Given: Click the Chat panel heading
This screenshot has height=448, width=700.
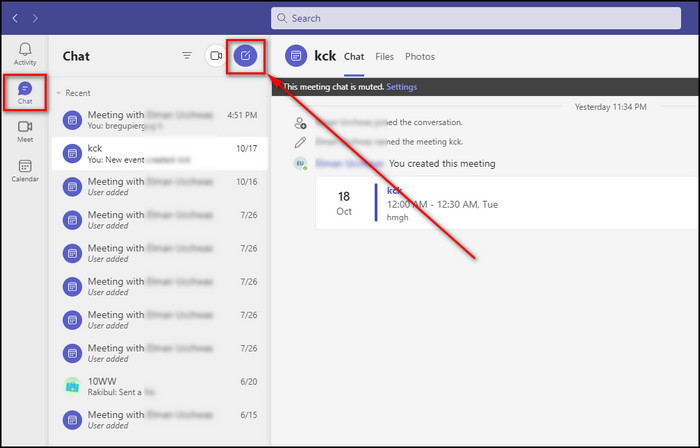Looking at the screenshot, I should point(76,56).
